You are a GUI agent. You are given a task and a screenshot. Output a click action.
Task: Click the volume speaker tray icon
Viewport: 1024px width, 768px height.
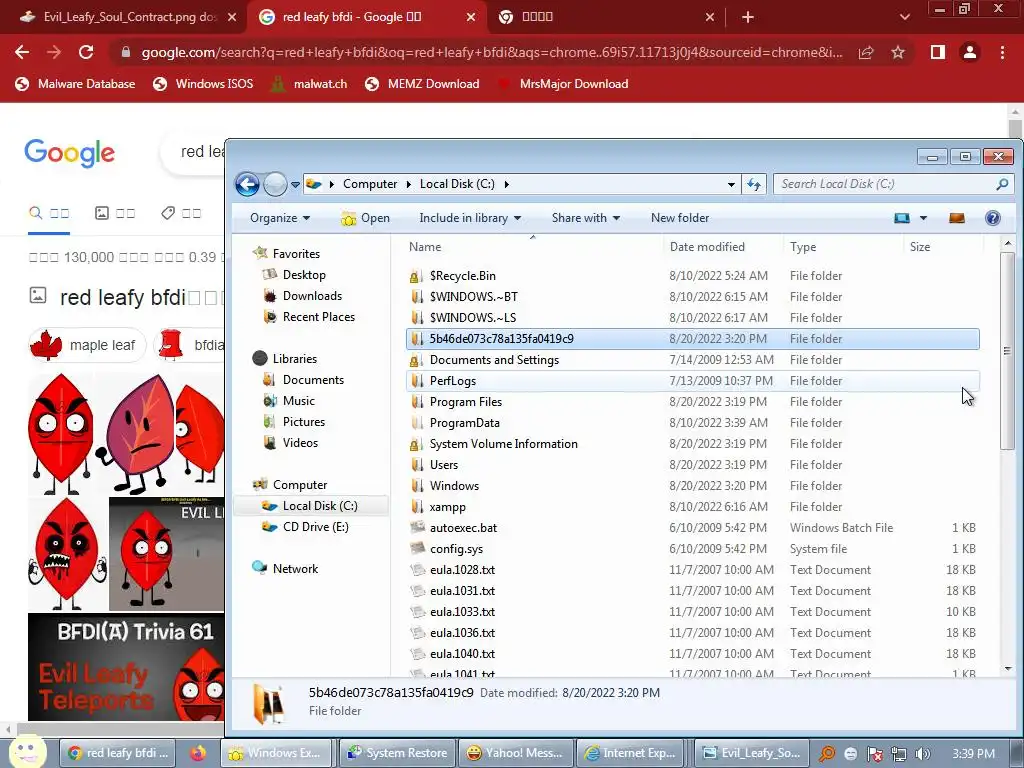coord(922,754)
